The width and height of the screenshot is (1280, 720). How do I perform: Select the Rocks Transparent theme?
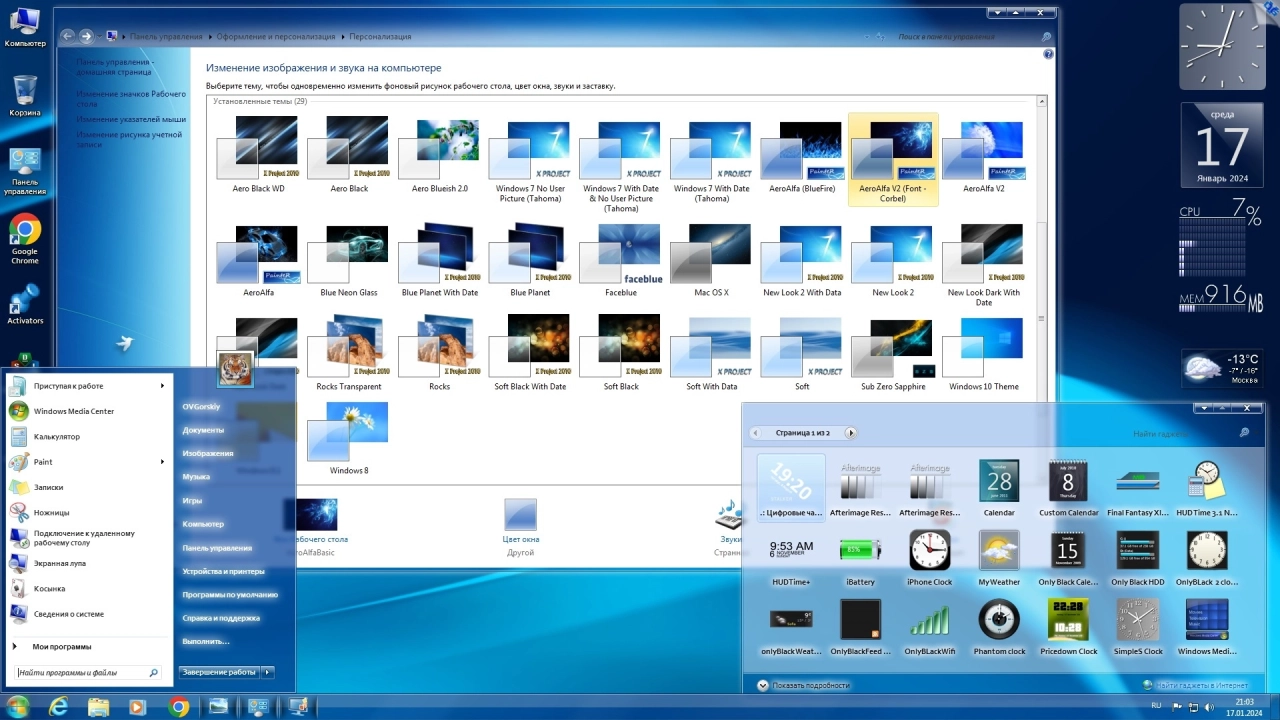tap(349, 353)
